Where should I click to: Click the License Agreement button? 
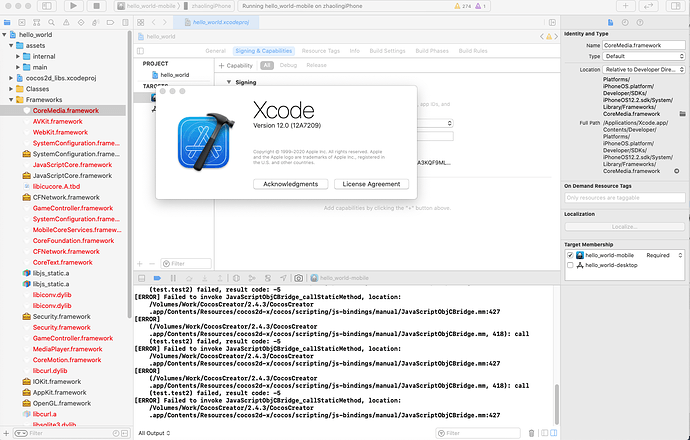point(371,184)
